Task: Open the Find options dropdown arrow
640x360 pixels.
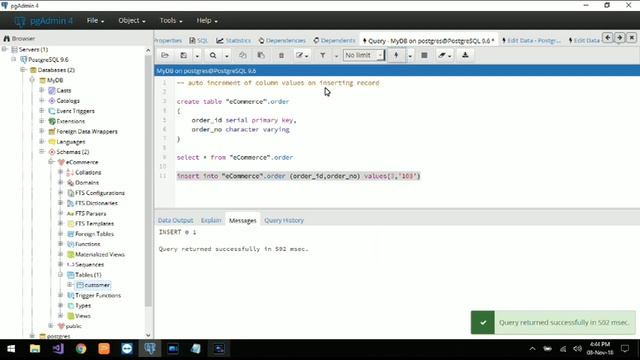Action: pos(227,56)
